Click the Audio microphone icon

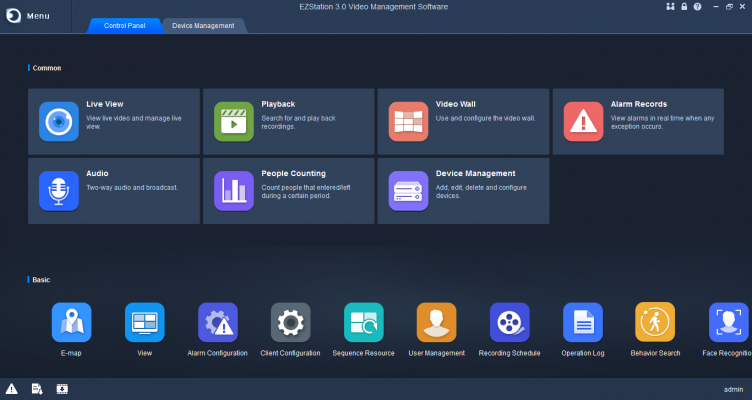(59, 191)
